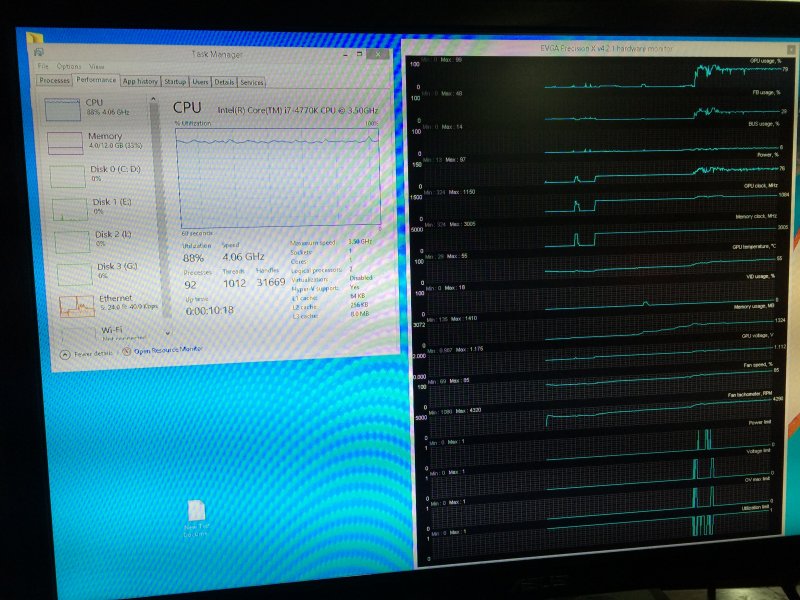Click the Task Manager title bar icon
Image resolution: width=800 pixels, height=600 pixels.
tap(39, 52)
